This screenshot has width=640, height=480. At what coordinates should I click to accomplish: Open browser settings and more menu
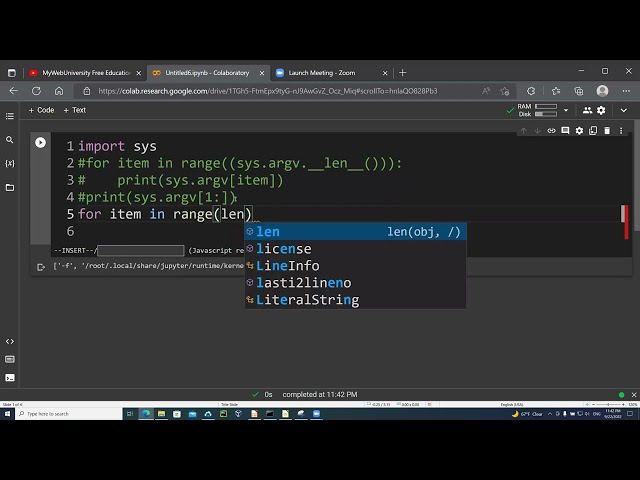click(626, 91)
